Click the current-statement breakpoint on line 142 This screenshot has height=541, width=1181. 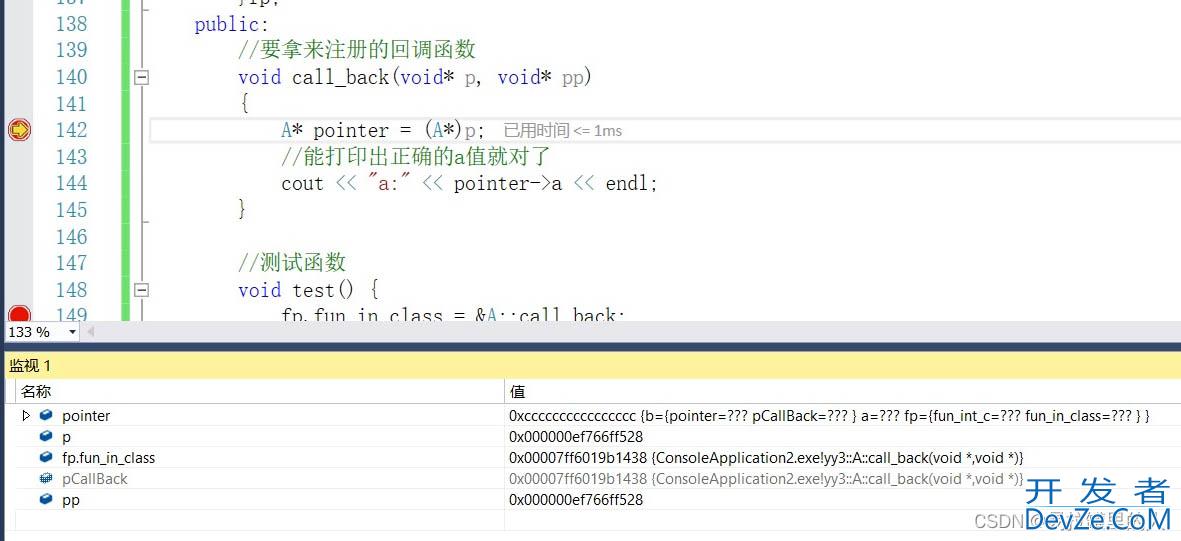click(x=19, y=130)
